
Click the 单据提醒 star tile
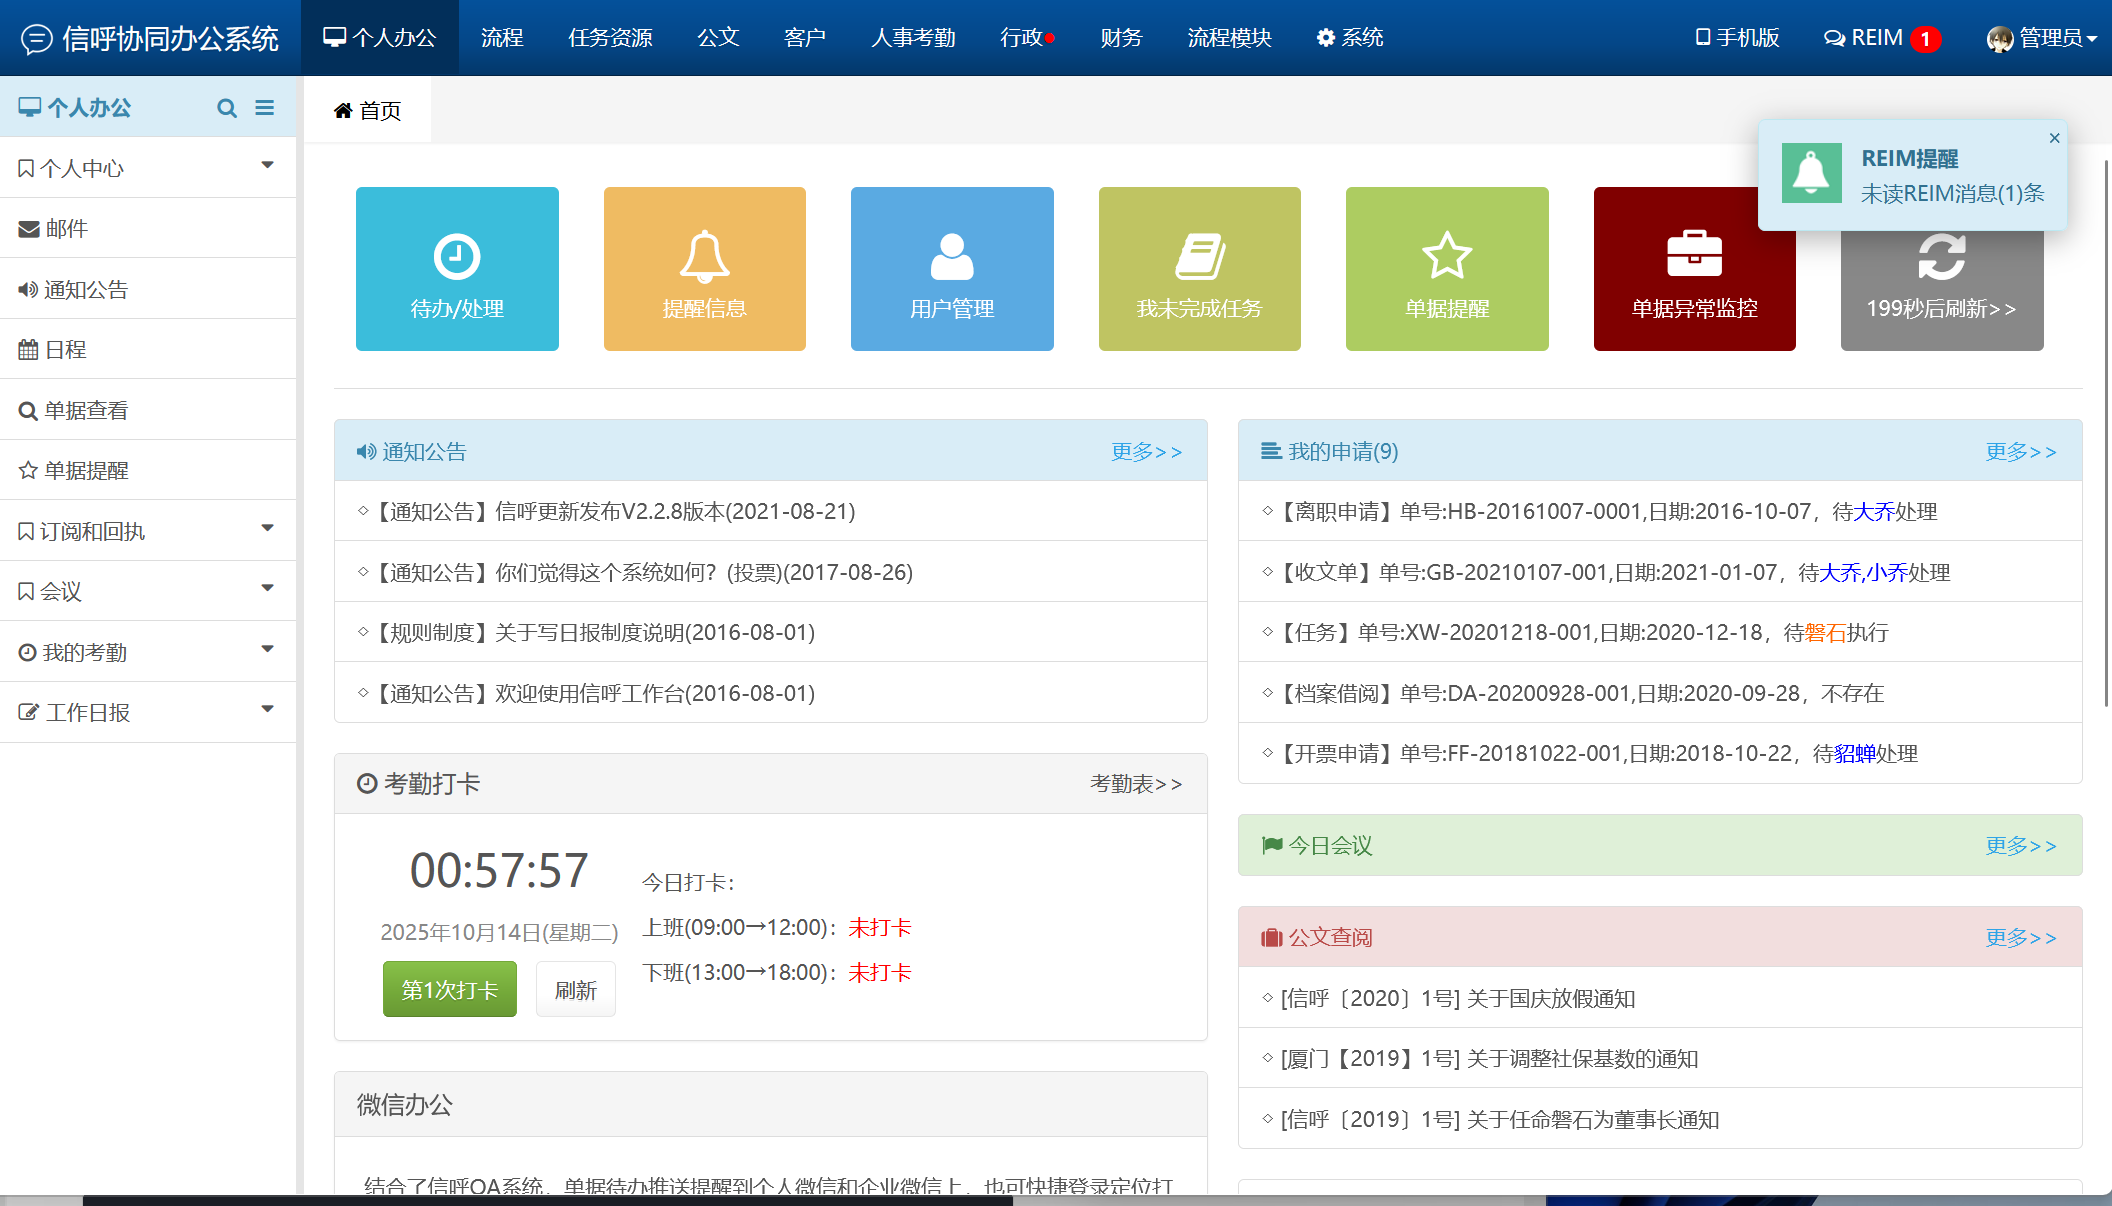point(1447,268)
